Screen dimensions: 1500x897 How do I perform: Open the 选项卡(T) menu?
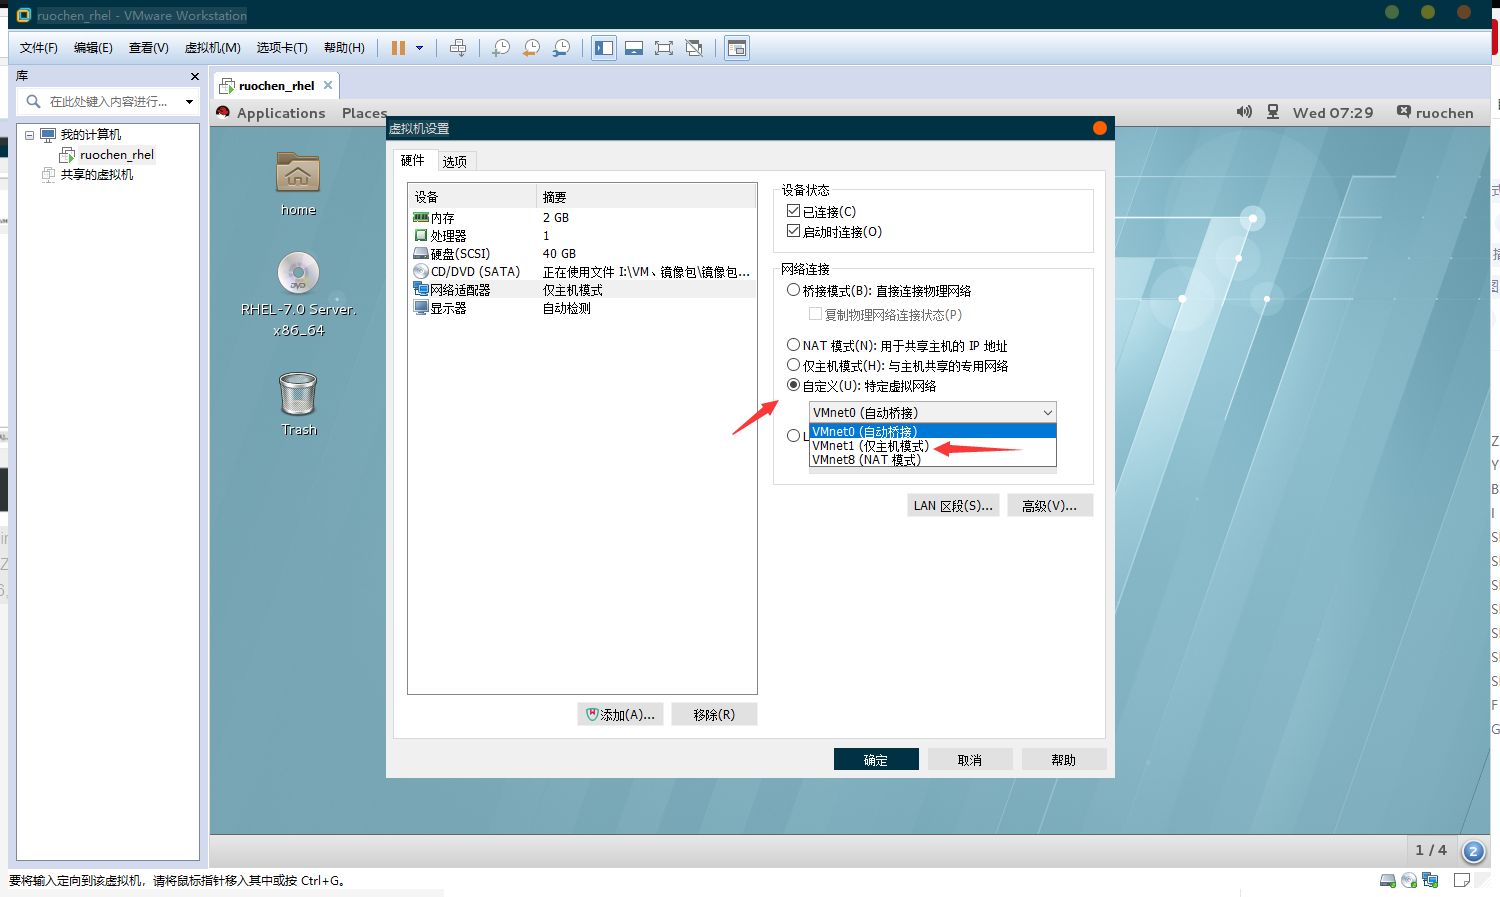282,48
